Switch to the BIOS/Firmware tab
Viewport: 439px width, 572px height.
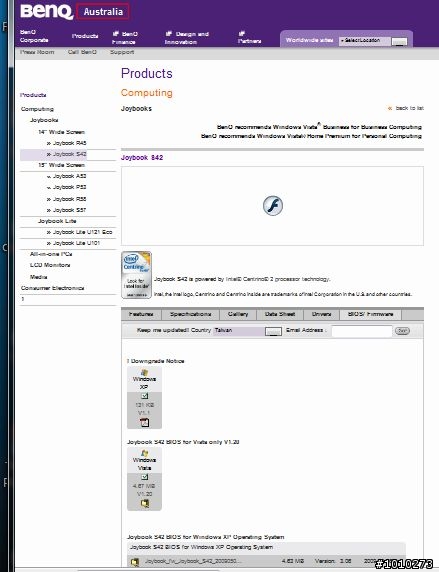370,314
